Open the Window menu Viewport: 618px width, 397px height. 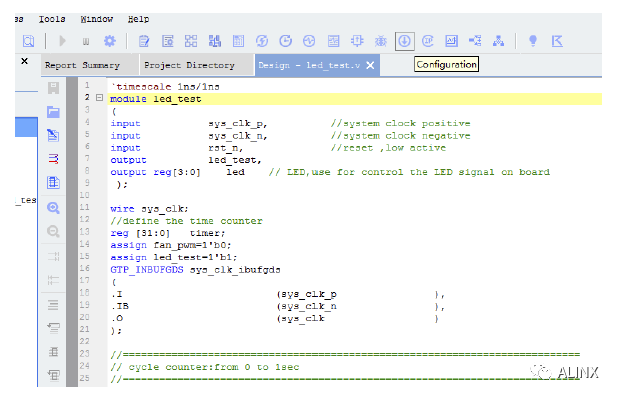[x=97, y=19]
